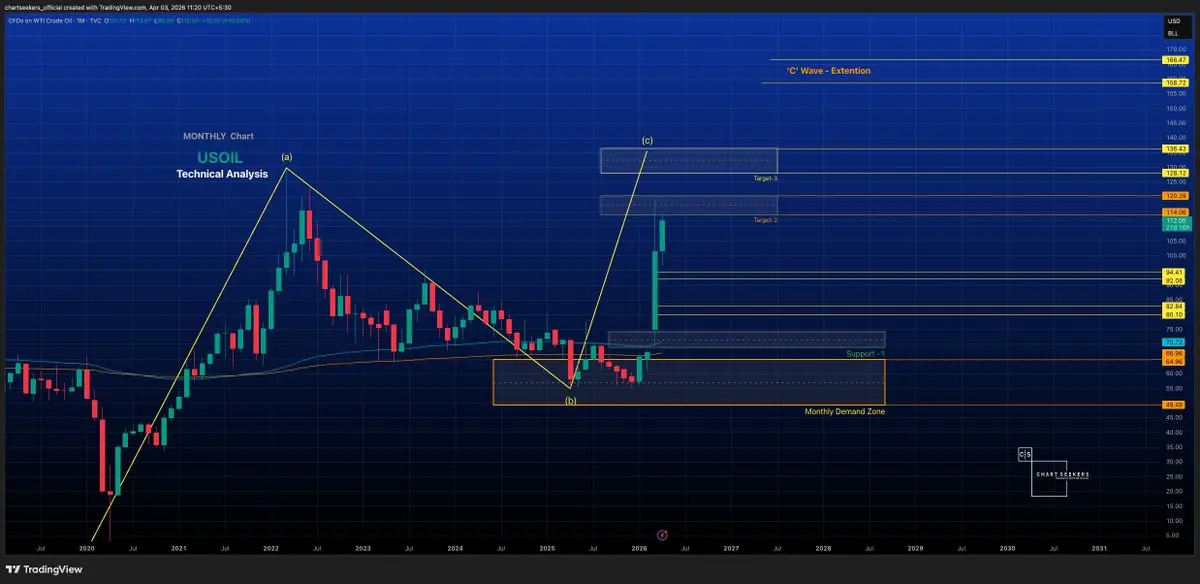Screen dimensions: 1200x584
Task: Click the 2022 label on time axis
Action: [271, 549]
